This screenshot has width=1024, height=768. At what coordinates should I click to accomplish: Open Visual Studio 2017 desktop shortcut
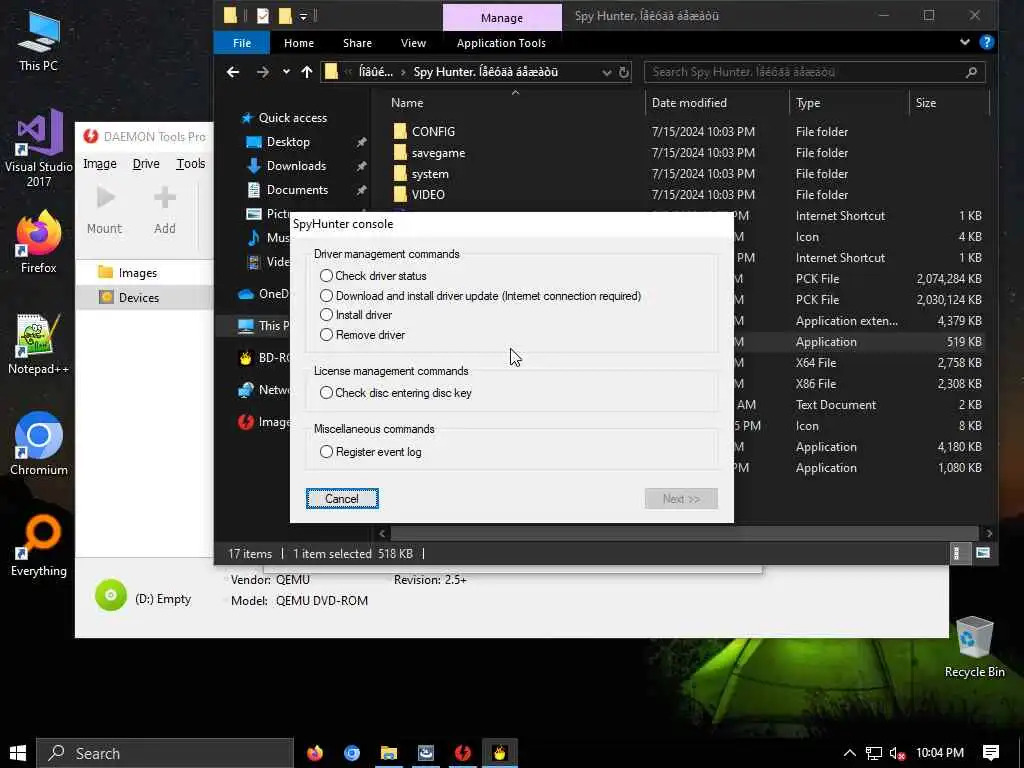coord(39,149)
